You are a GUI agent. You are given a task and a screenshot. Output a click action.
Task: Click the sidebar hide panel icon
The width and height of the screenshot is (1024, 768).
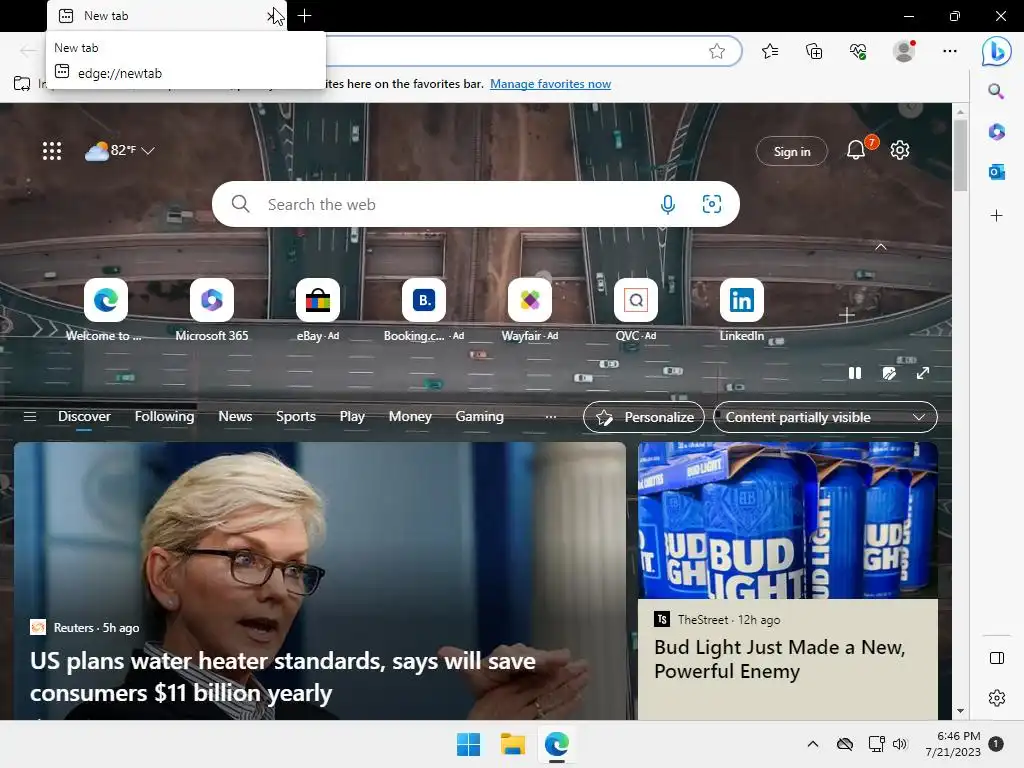[997, 658]
